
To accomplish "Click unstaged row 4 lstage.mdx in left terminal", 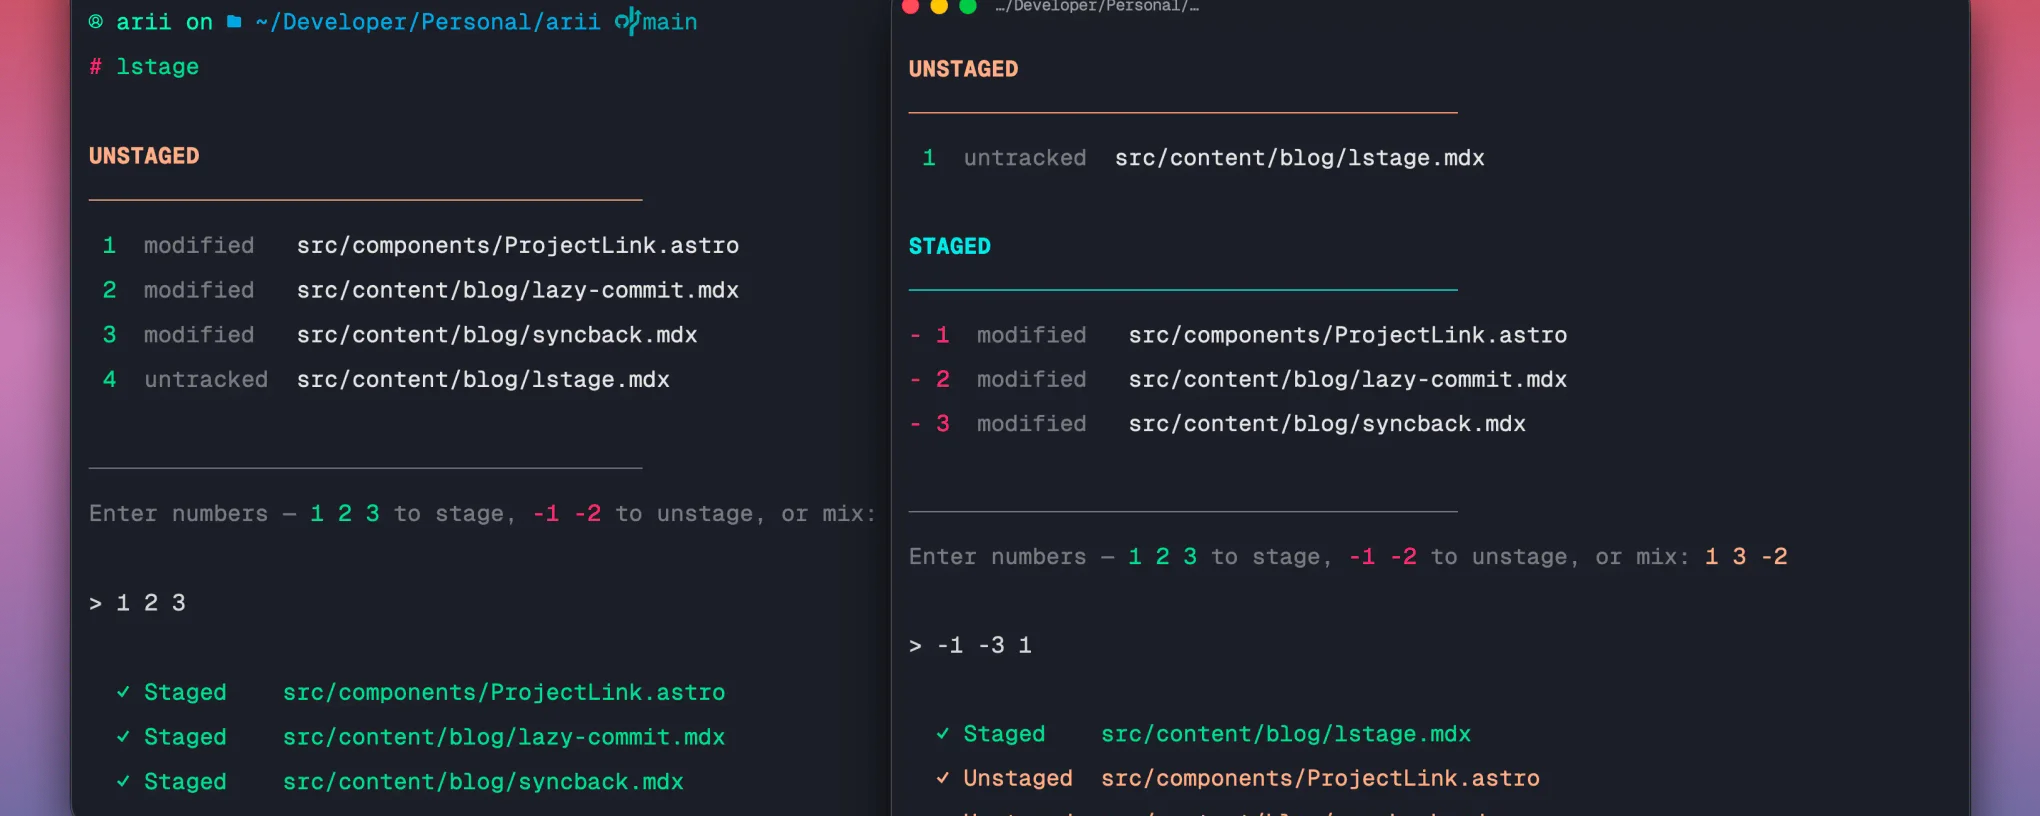I will coord(385,380).
